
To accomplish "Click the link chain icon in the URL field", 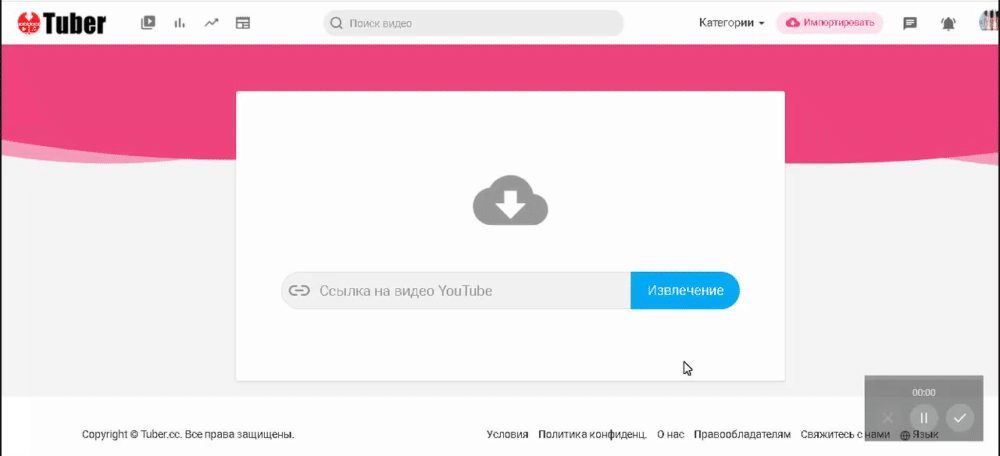I will (299, 291).
